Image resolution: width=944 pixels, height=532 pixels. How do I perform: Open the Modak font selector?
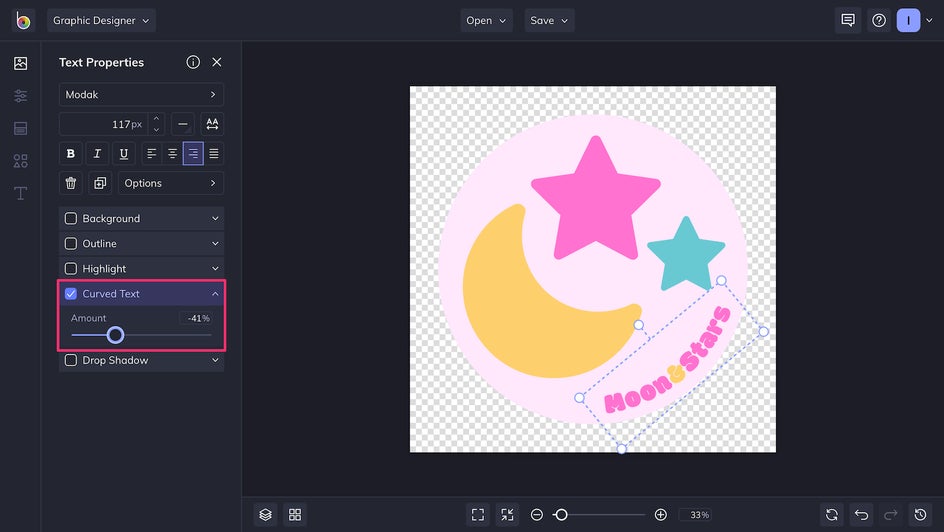[x=141, y=94]
